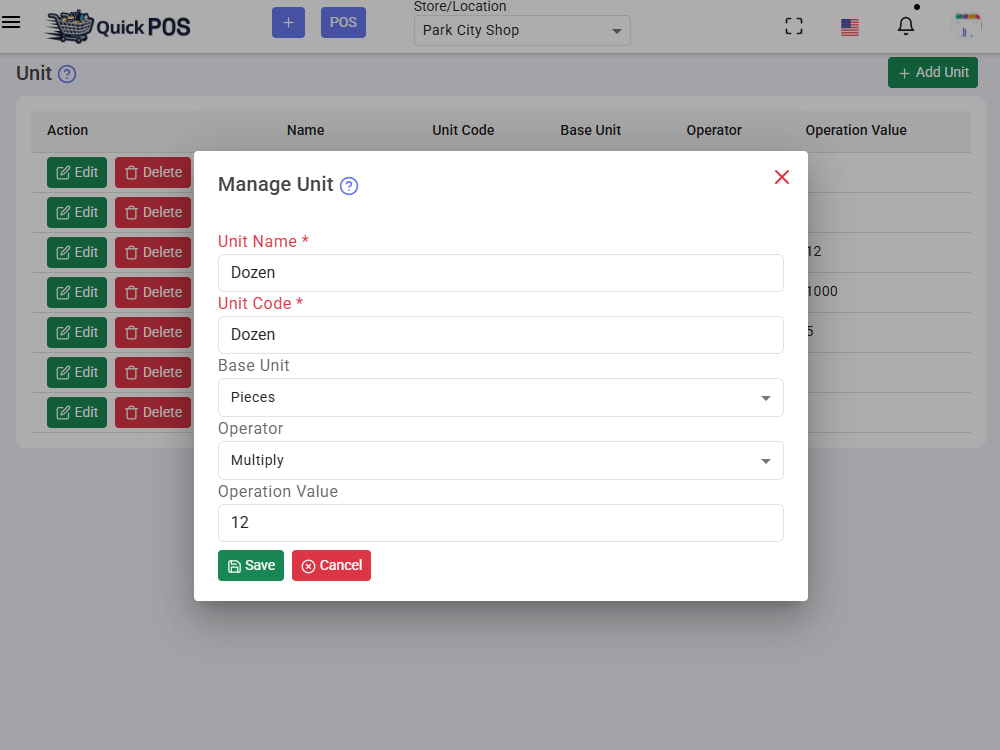Viewport: 1000px width, 750px height.
Task: Save the unit changes
Action: click(251, 566)
